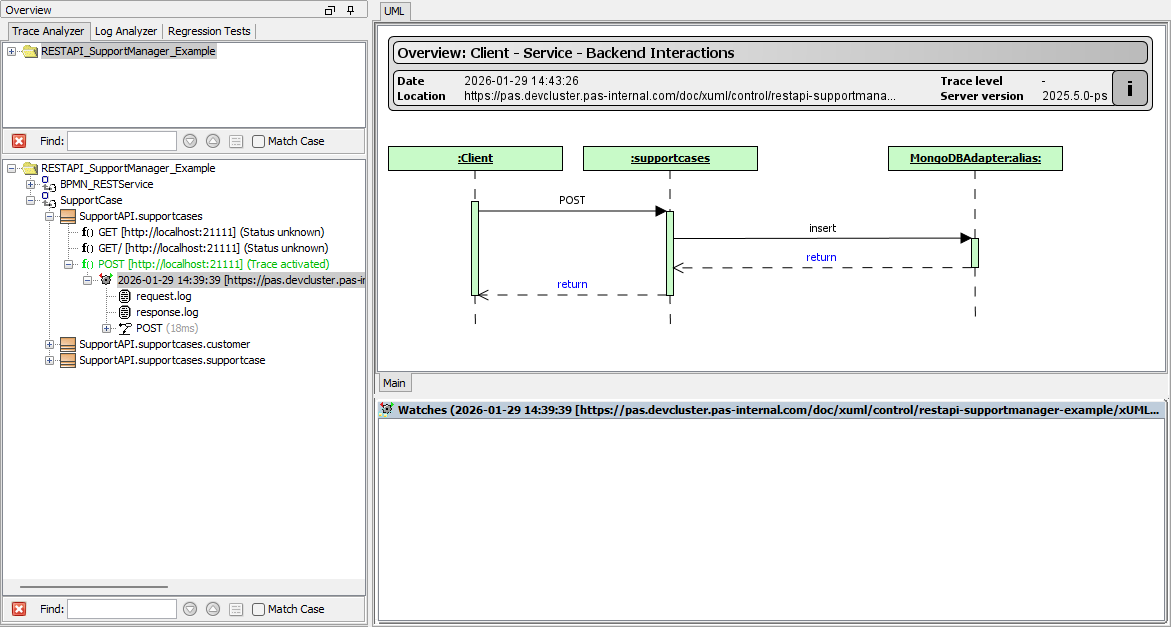Enable Match Case in bottom Find bar
This screenshot has width=1171, height=627.
pos(259,609)
